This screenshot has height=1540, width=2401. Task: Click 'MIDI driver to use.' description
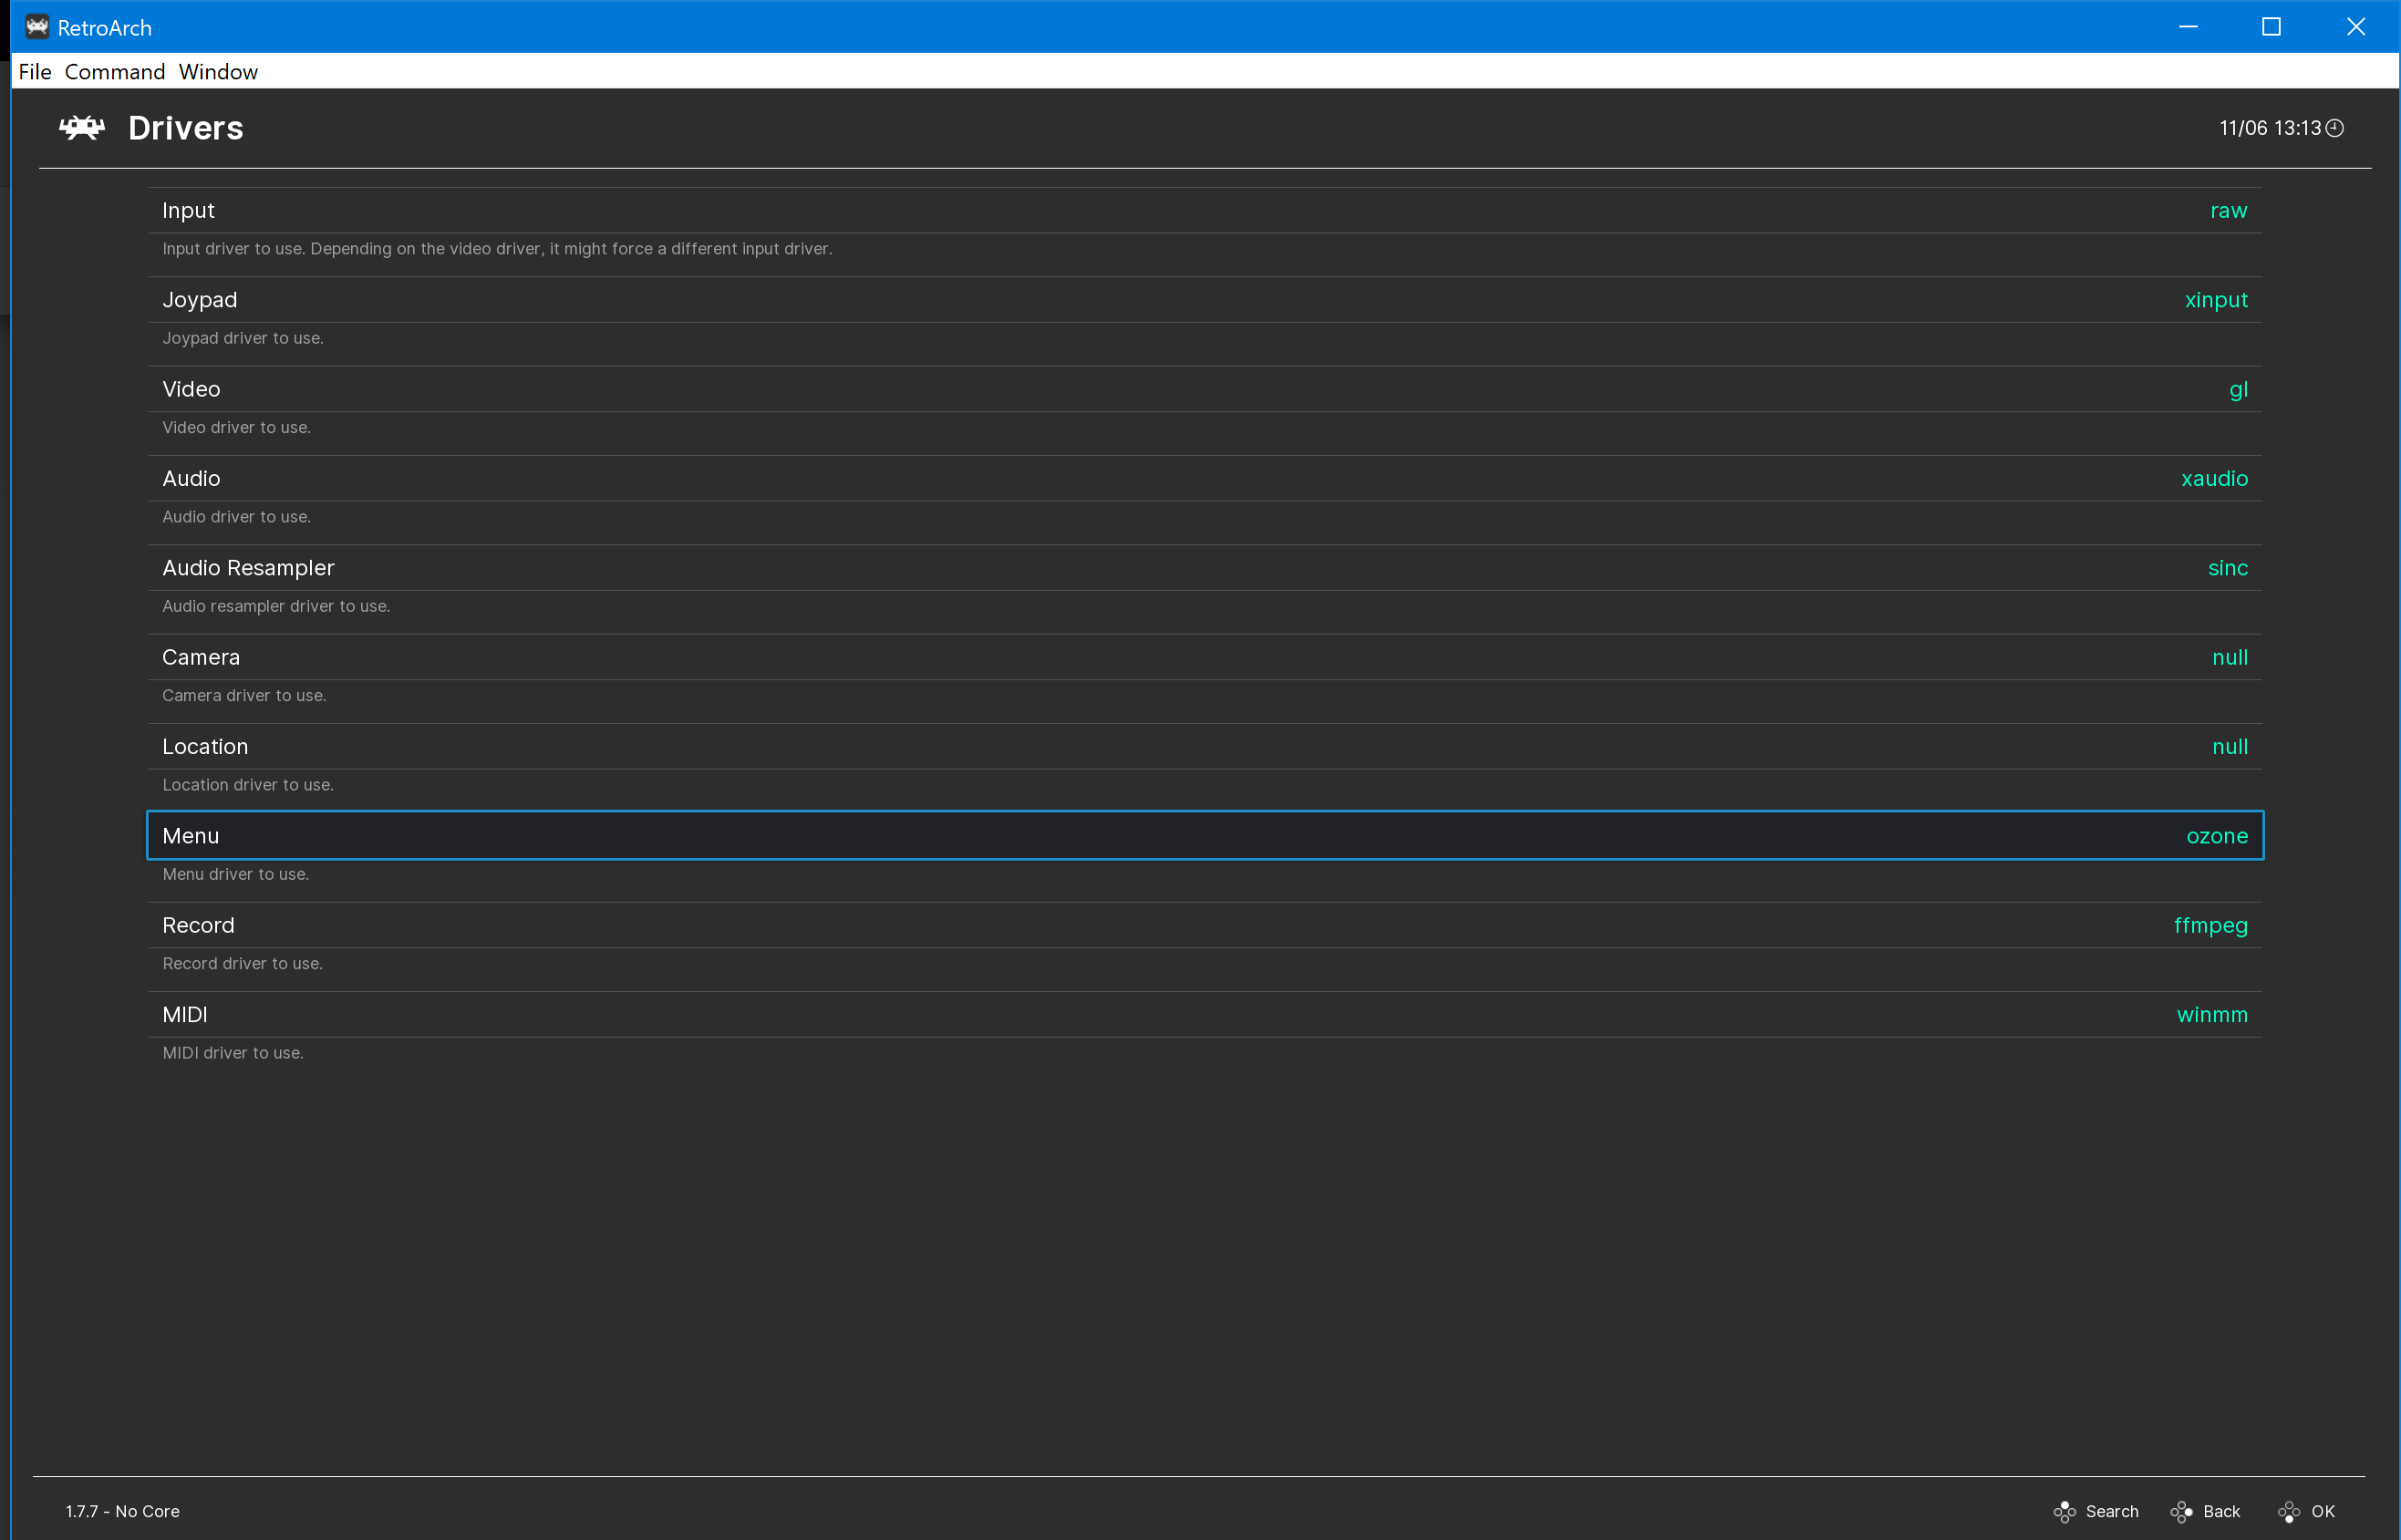pos(233,1053)
